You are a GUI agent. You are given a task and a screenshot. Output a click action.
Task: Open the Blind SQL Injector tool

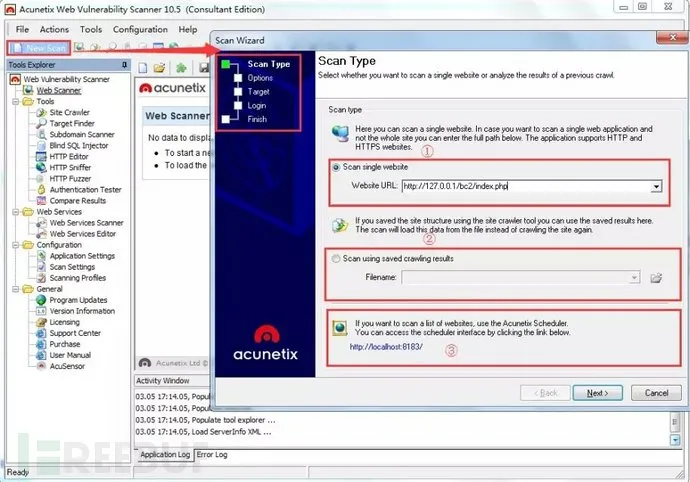pos(79,145)
